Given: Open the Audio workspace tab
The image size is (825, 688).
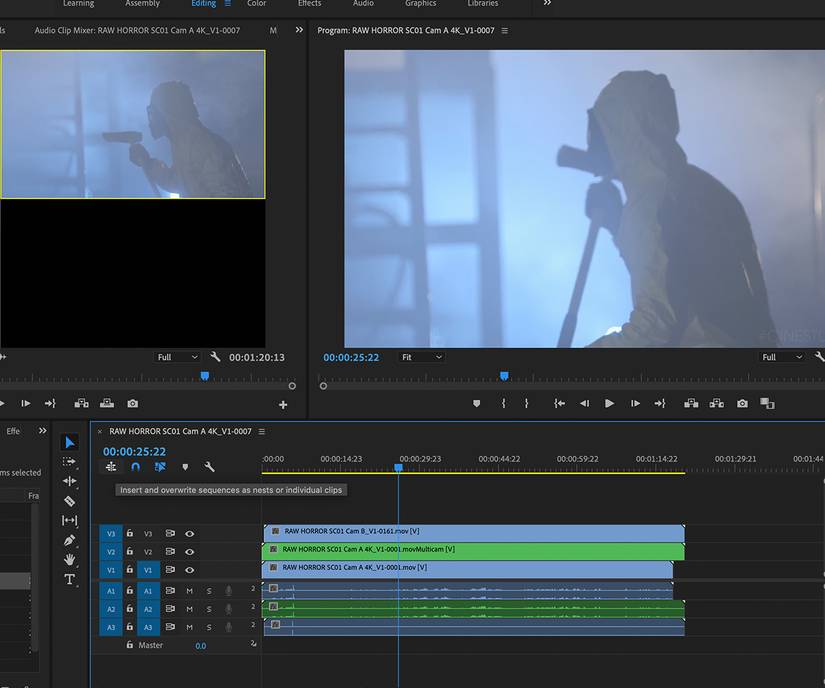Looking at the screenshot, I should 363,4.
